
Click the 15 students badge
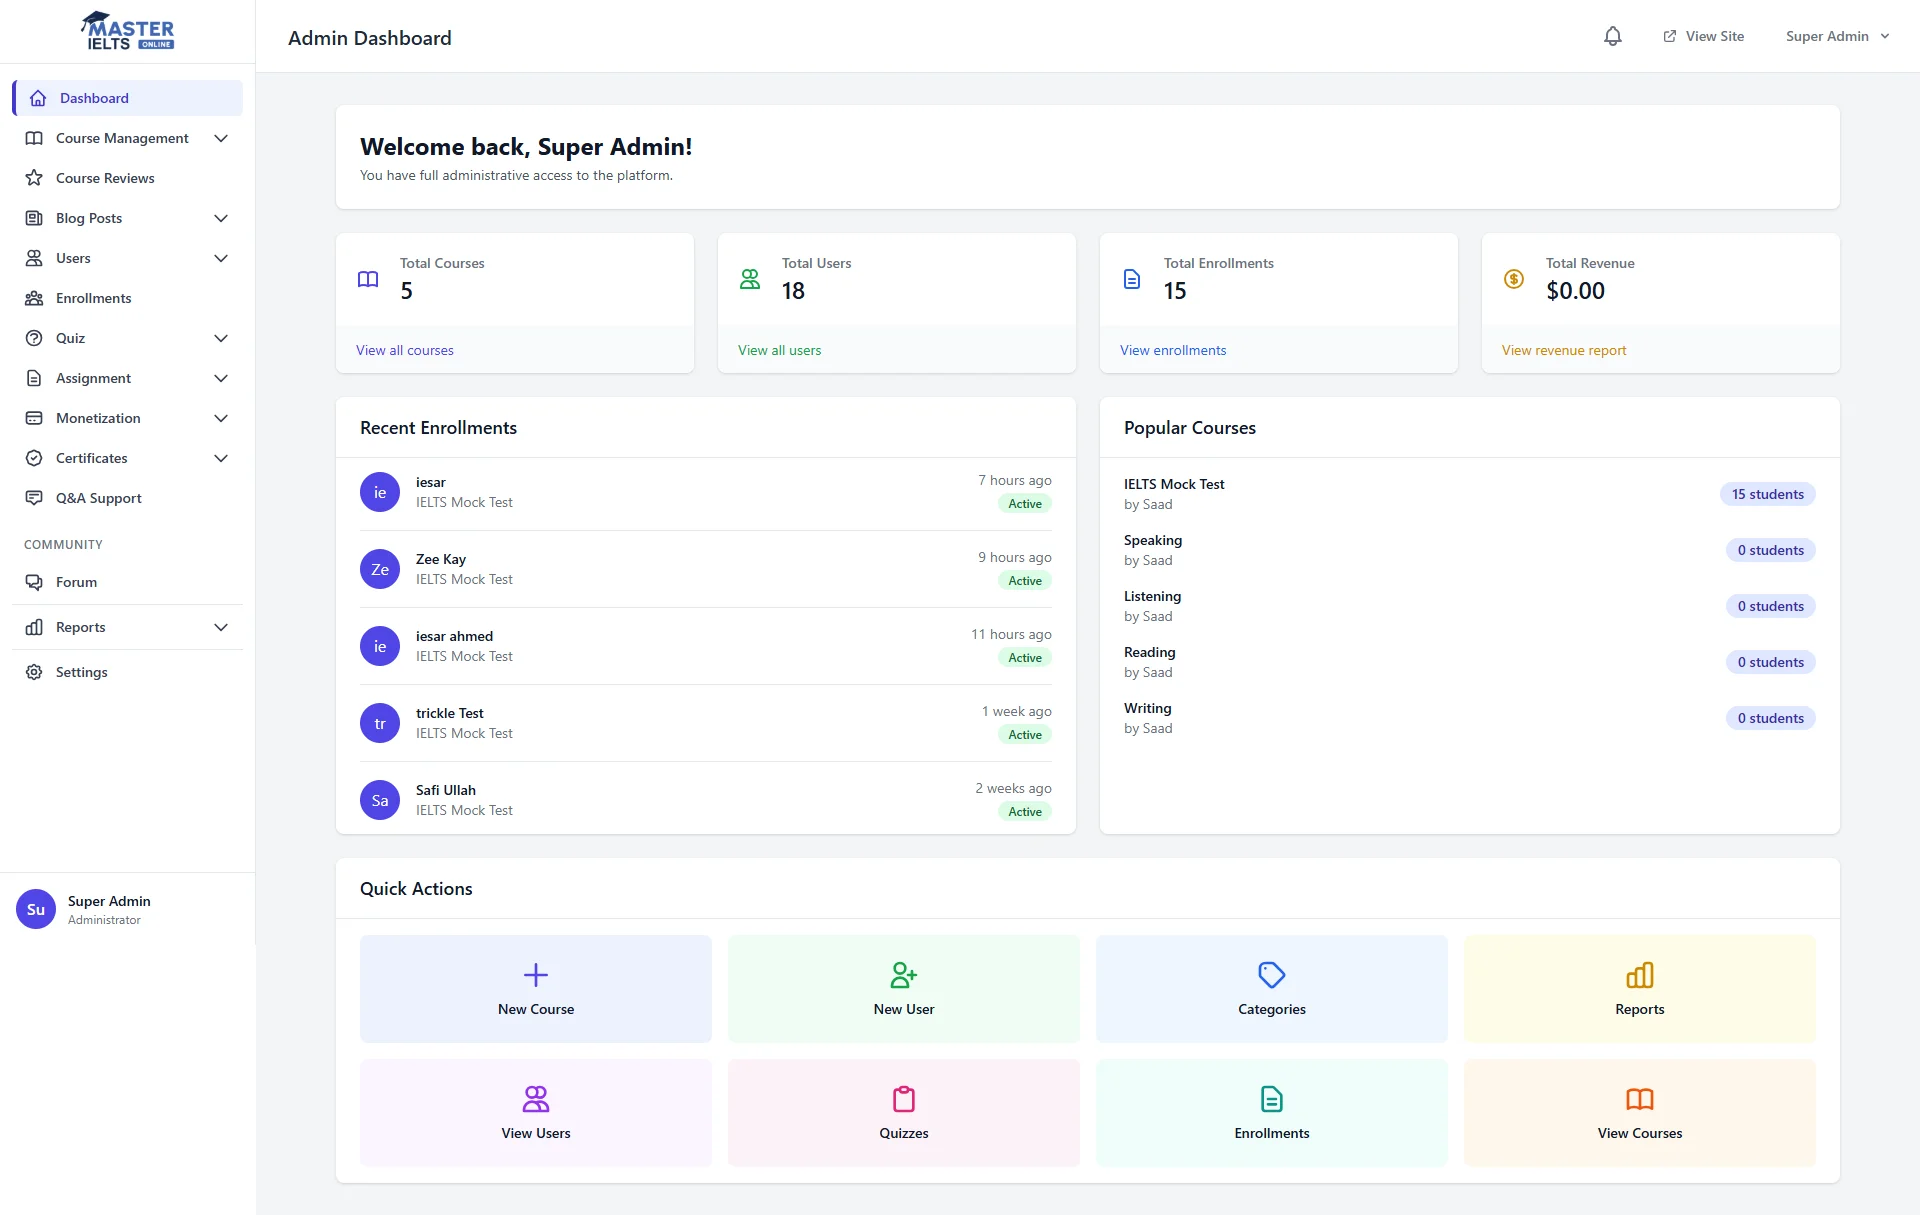(1768, 494)
